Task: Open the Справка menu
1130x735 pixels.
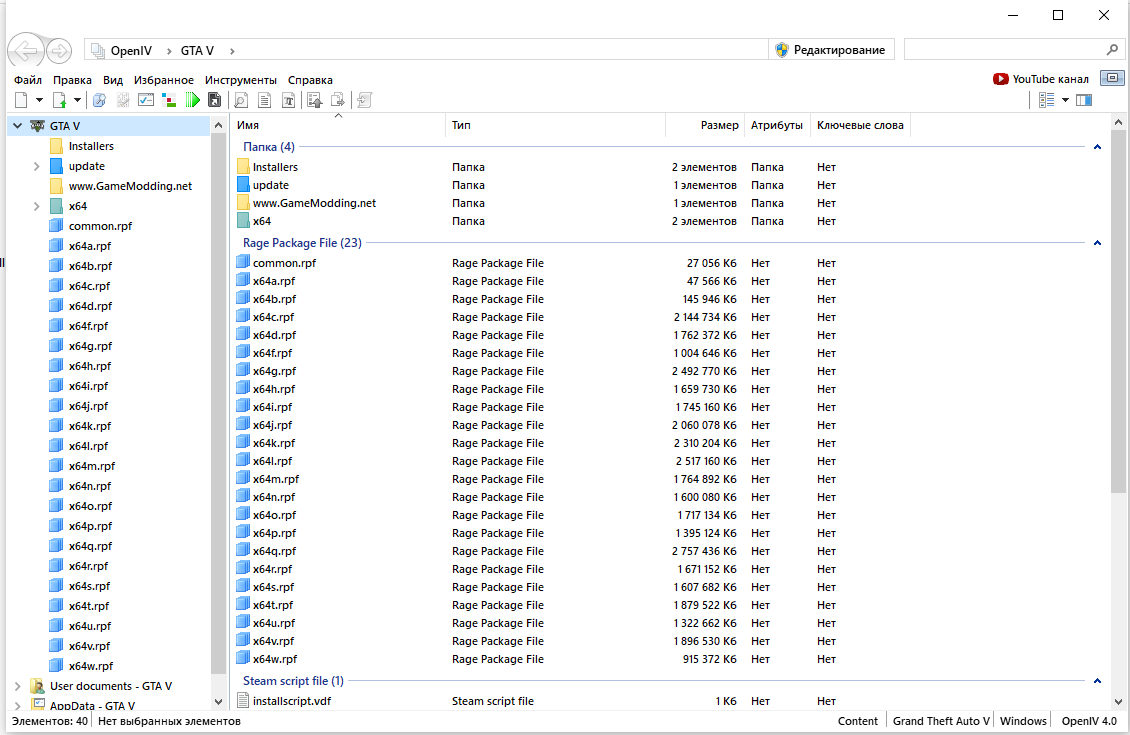Action: (x=310, y=80)
